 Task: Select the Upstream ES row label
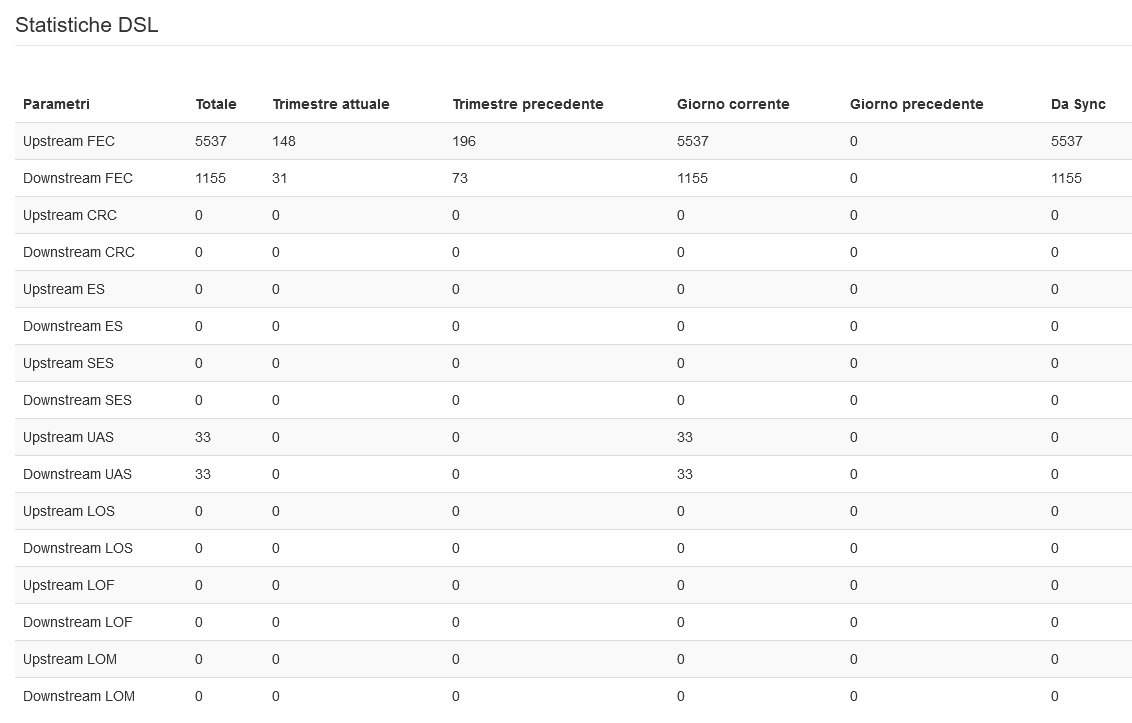click(64, 289)
